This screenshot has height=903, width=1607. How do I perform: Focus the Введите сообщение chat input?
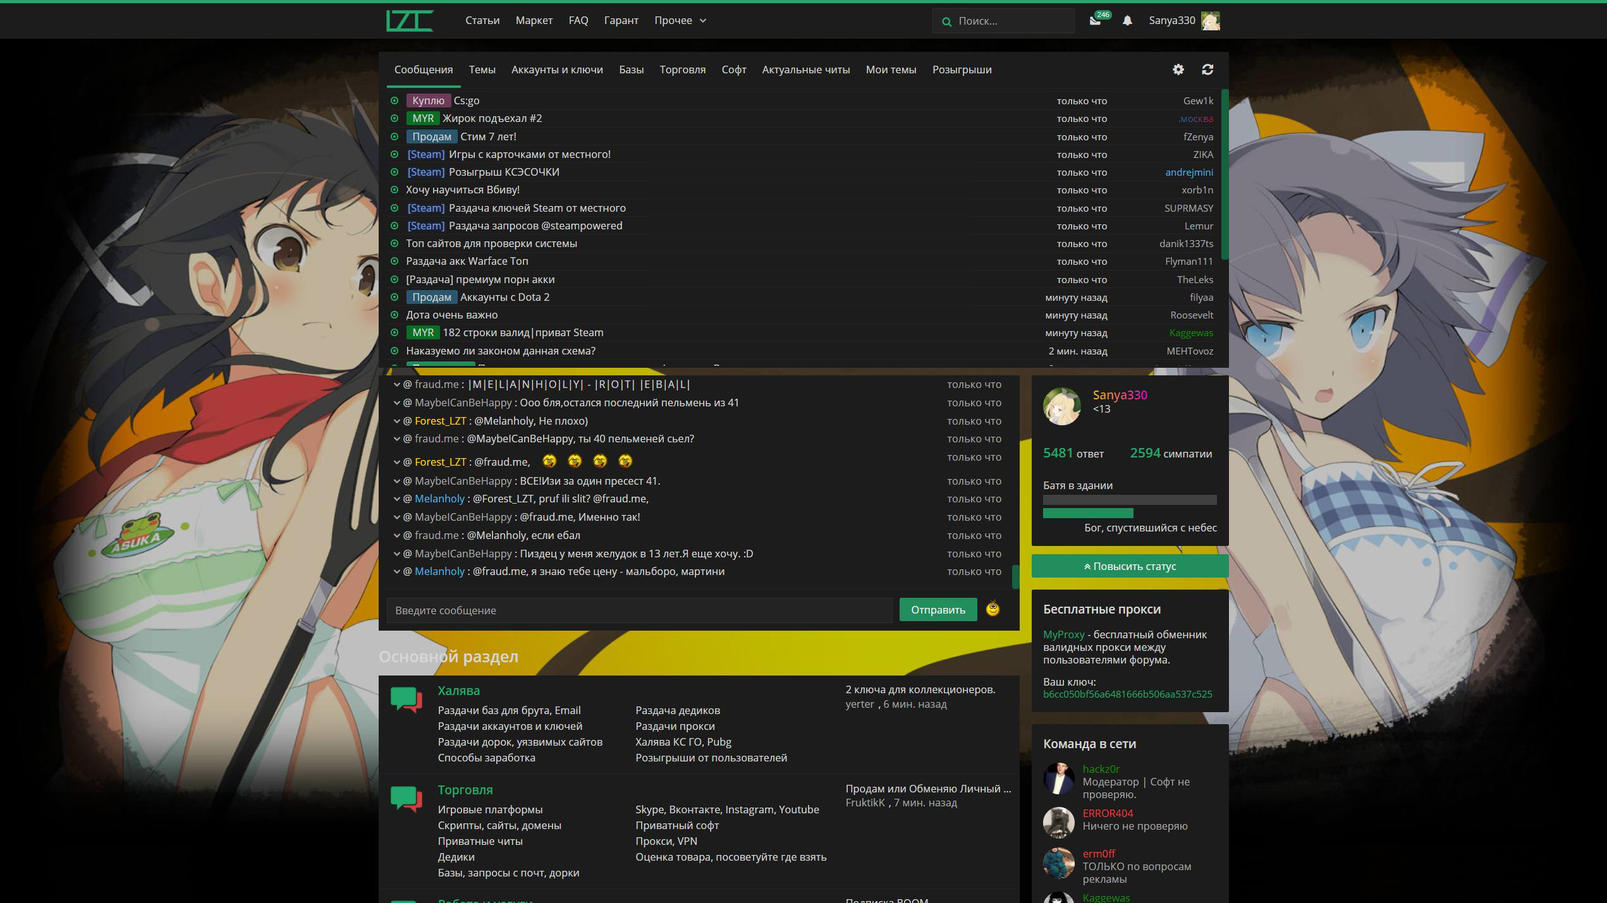[x=640, y=610]
